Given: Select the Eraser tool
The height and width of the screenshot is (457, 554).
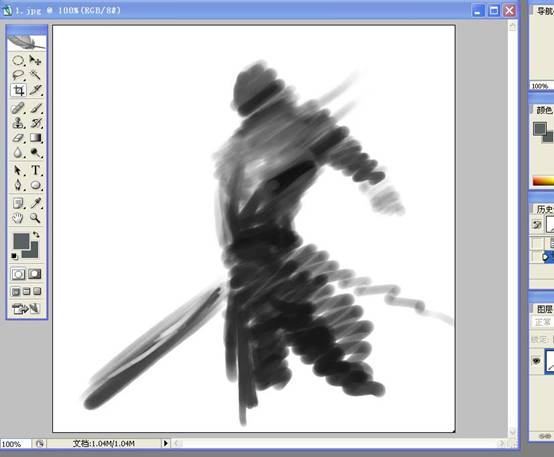Looking at the screenshot, I should point(18,138).
